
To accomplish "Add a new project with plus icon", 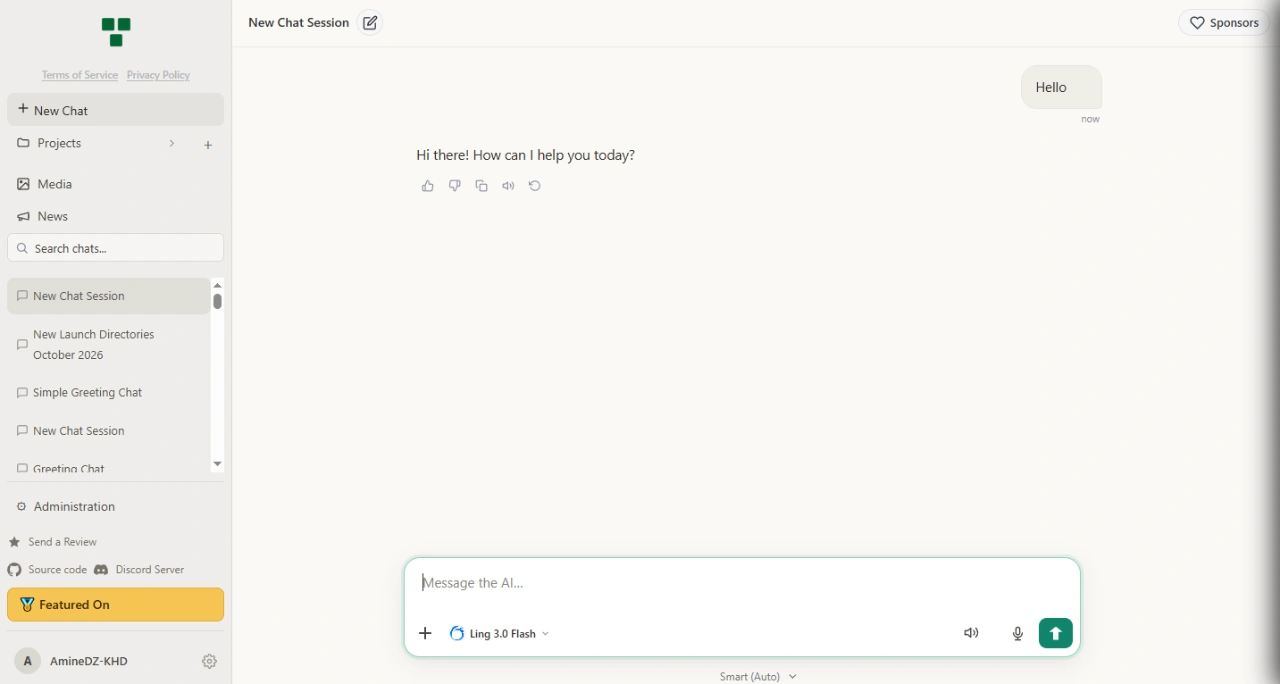I will [x=208, y=145].
